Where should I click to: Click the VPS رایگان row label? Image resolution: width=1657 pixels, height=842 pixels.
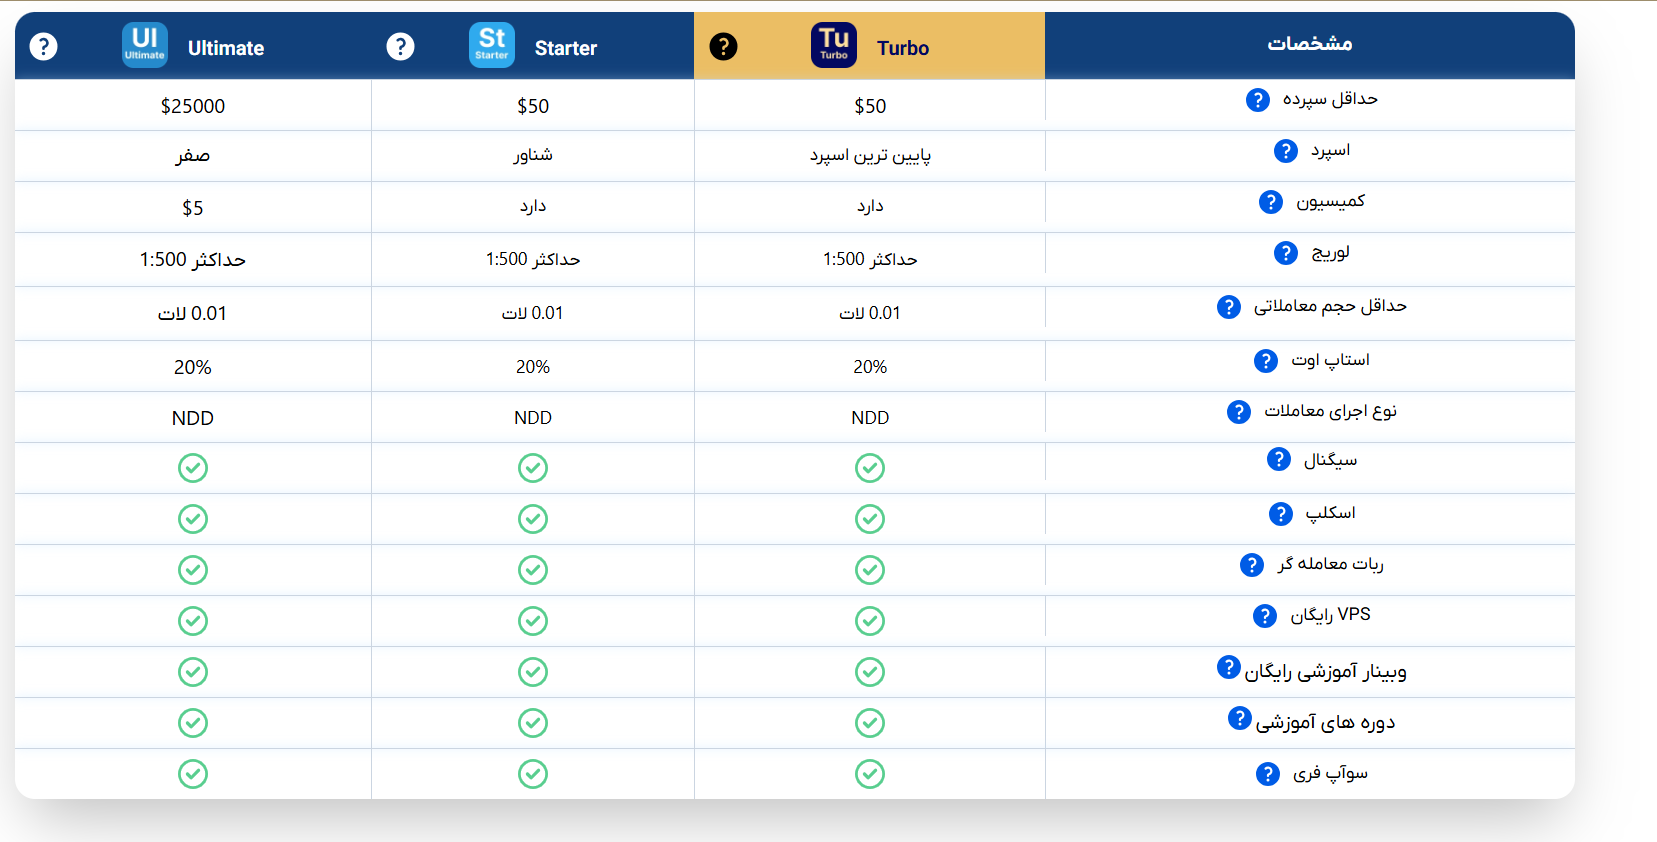coord(1330,615)
